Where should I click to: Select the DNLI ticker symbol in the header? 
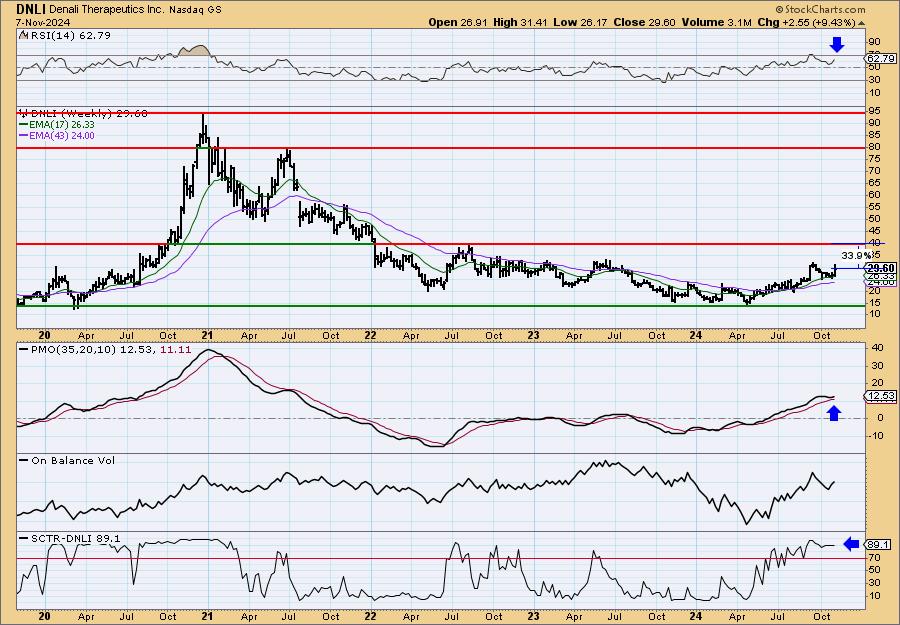31,9
